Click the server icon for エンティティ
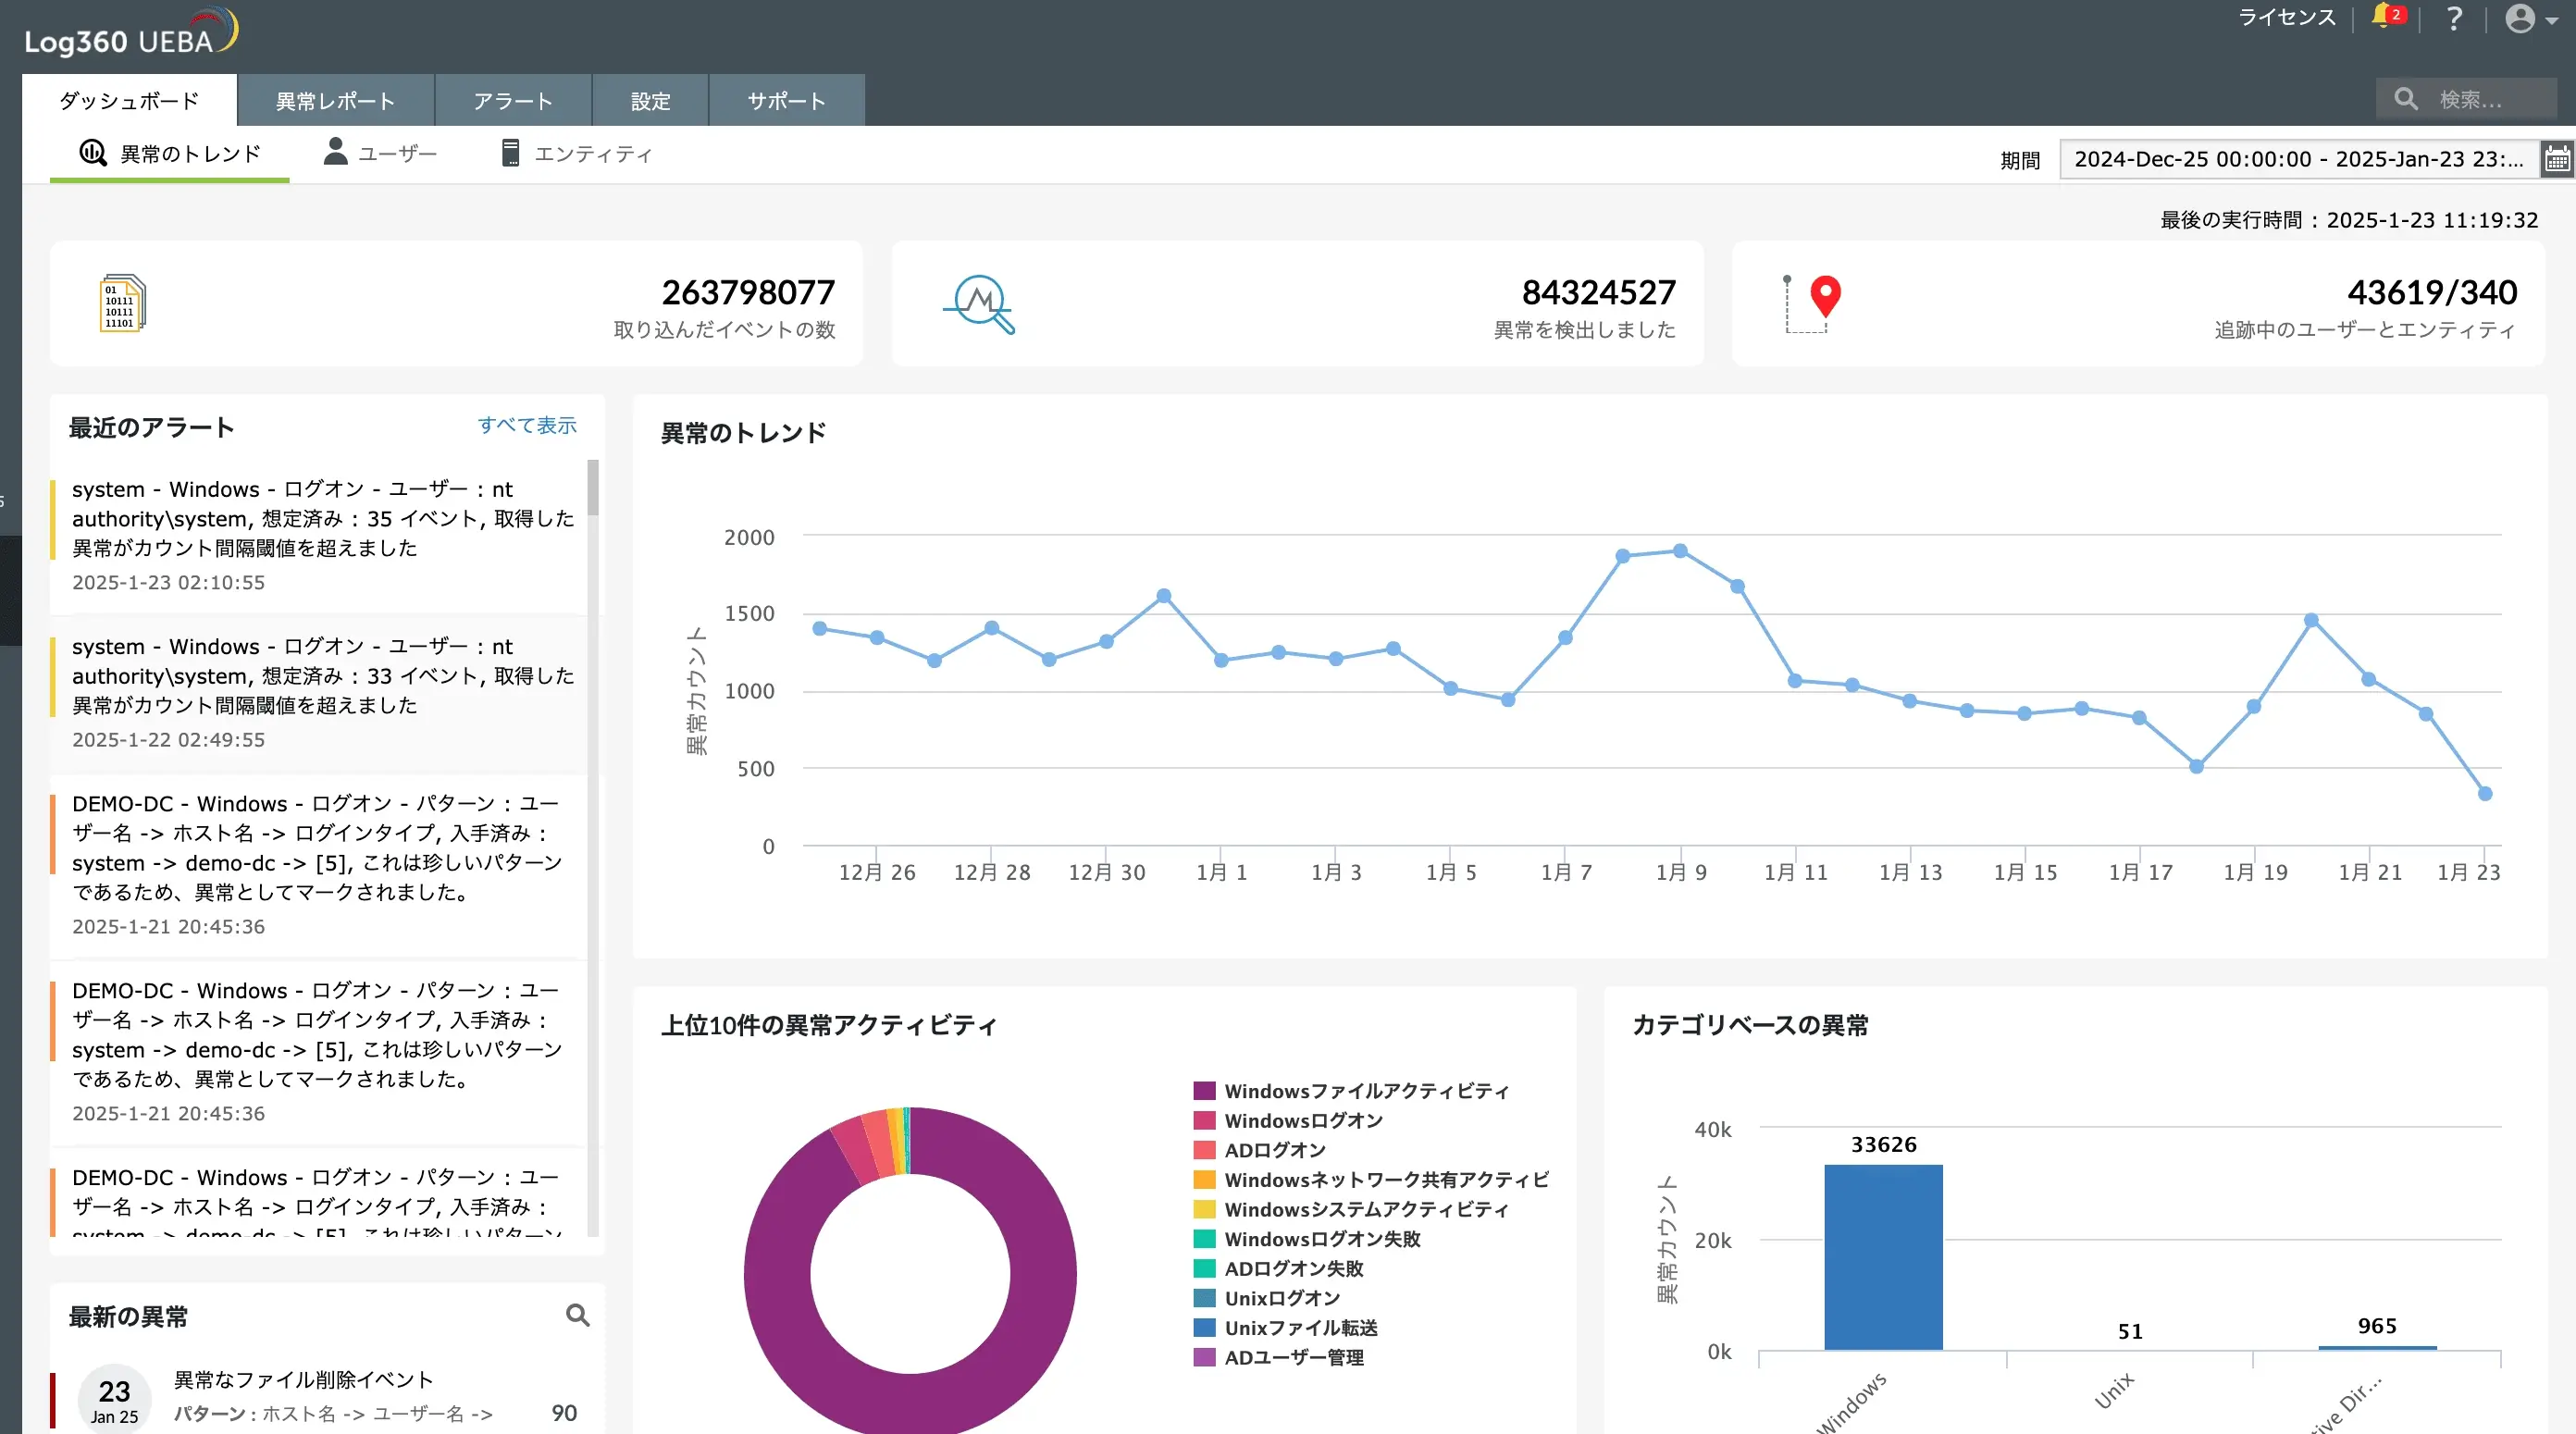 [510, 153]
